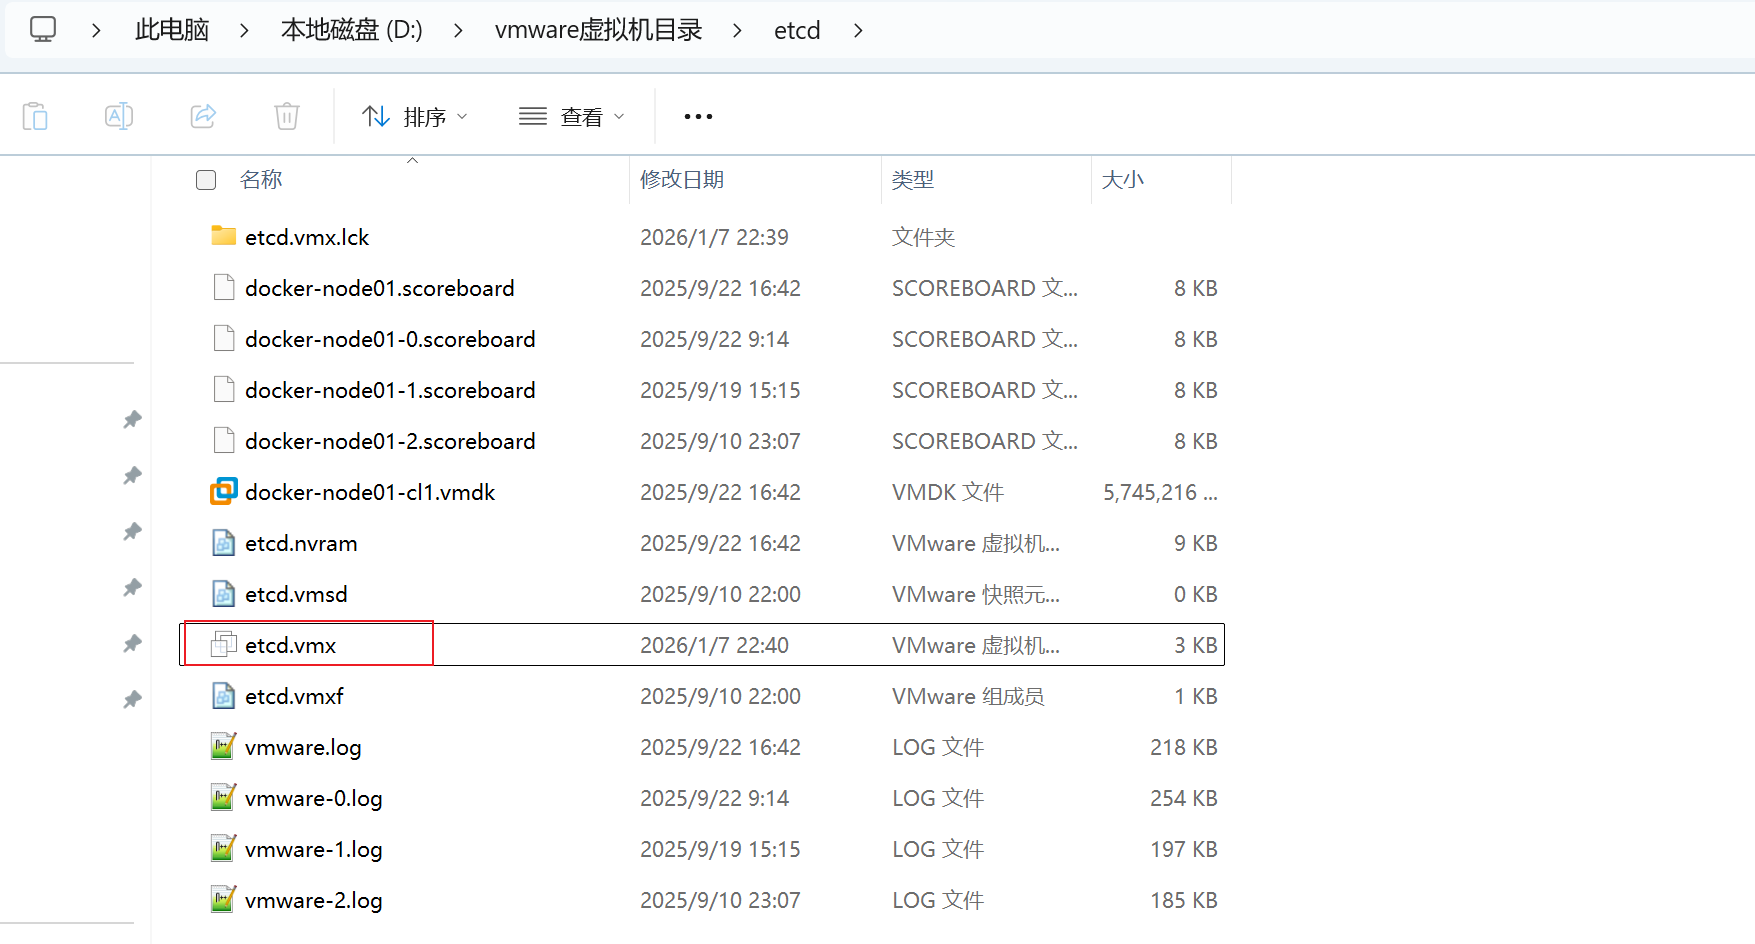This screenshot has height=944, width=1755.
Task: Click the etcd.vmx.lck folder icon
Action: pos(224,236)
